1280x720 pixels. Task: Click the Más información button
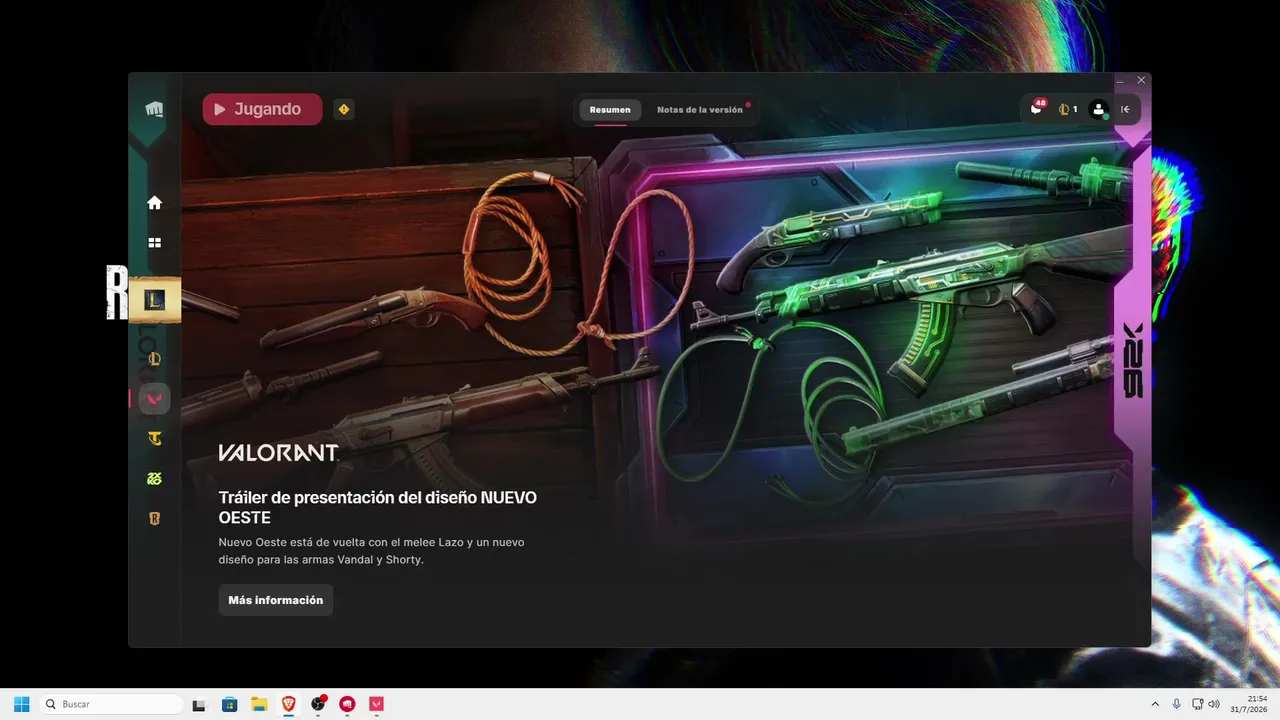click(x=276, y=600)
